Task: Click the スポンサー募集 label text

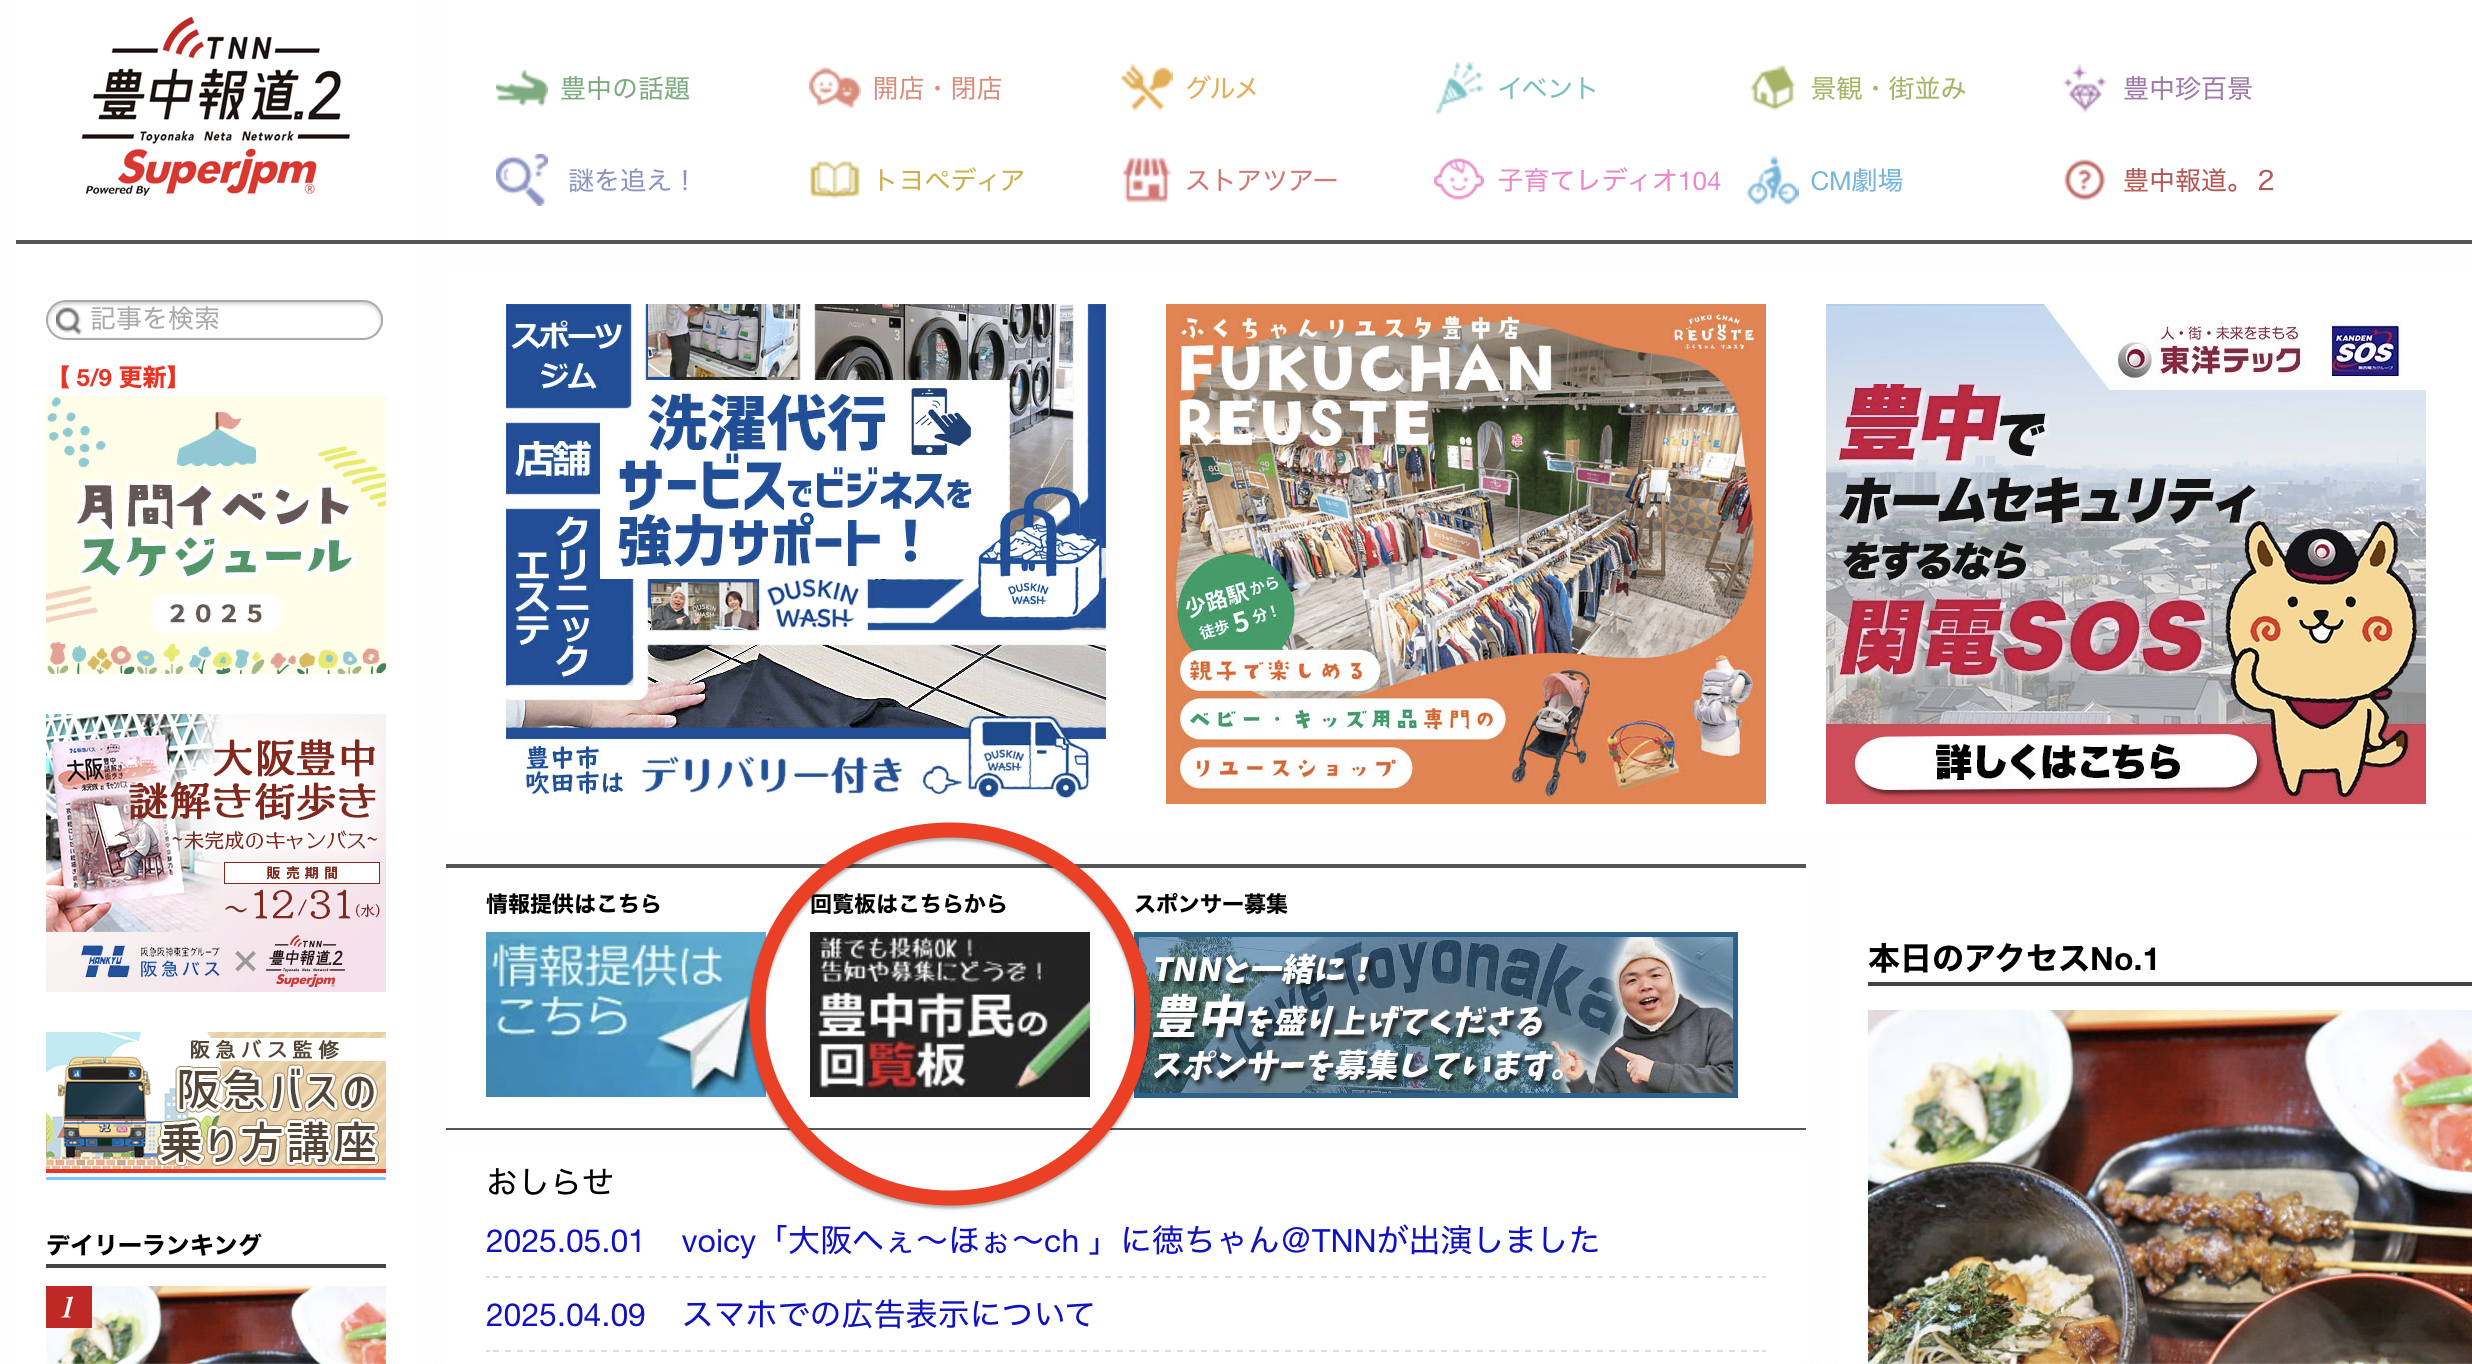Action: pyautogui.click(x=1211, y=903)
